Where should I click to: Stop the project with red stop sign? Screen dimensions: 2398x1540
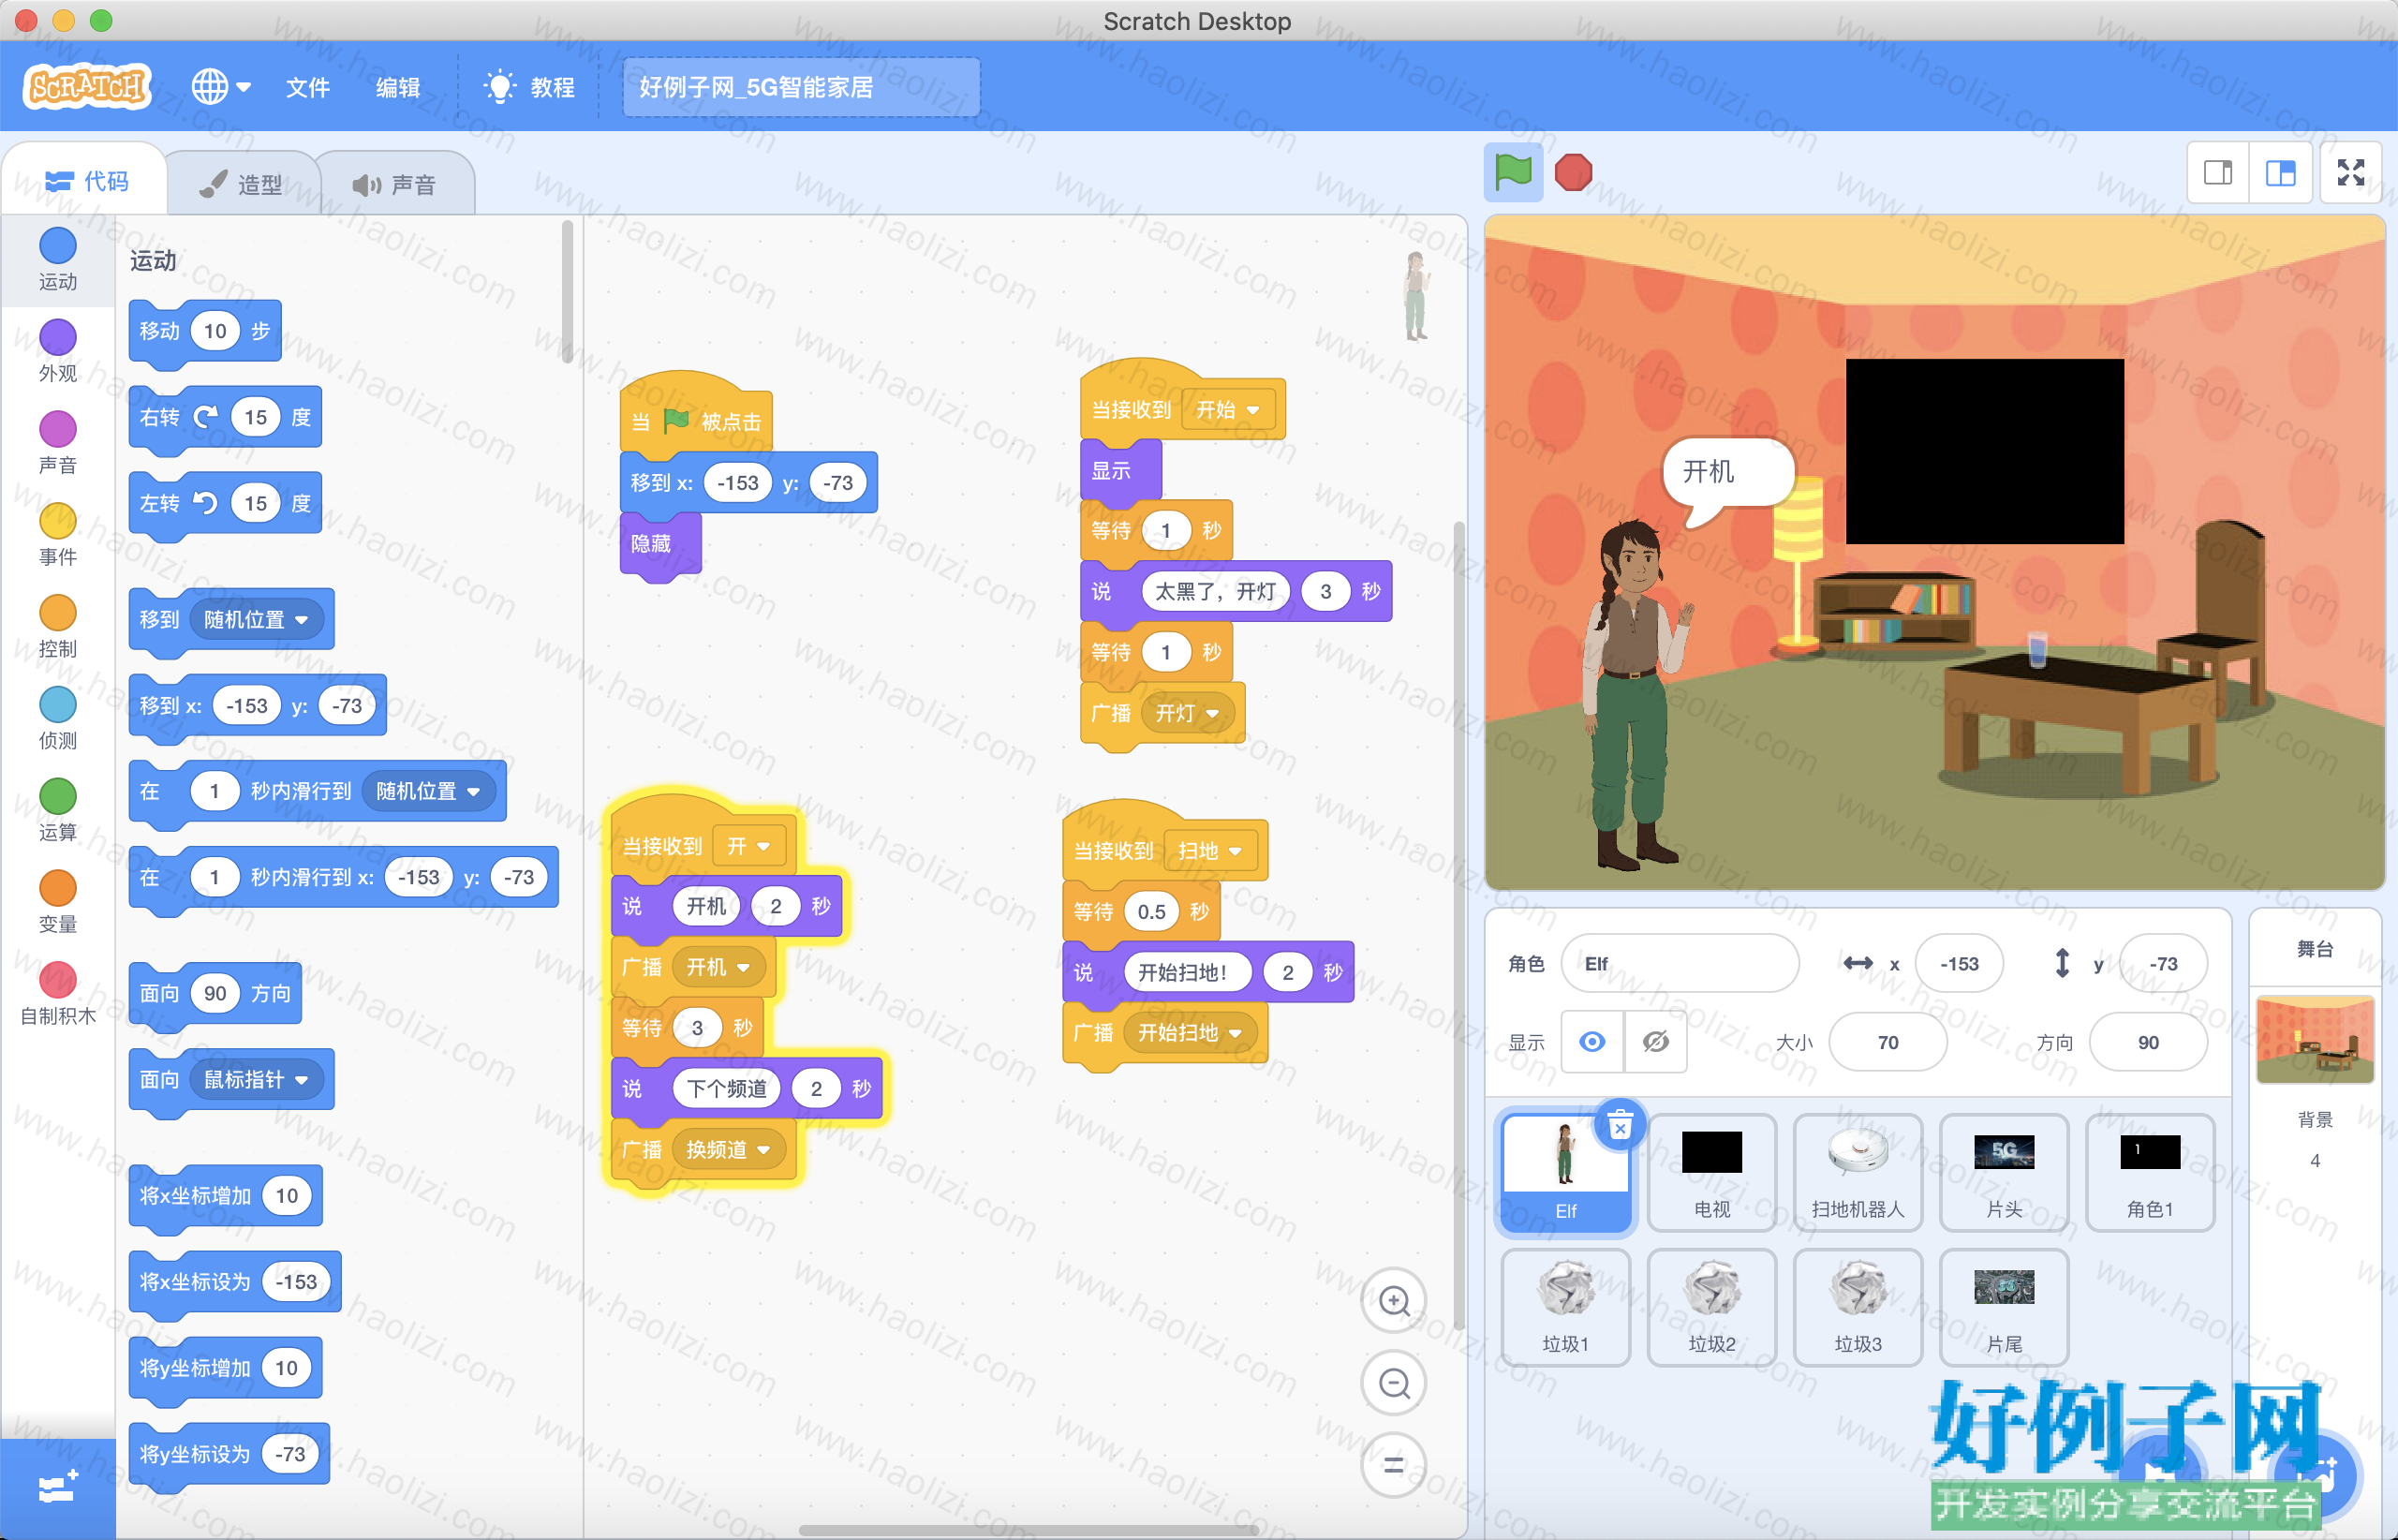tap(1573, 172)
